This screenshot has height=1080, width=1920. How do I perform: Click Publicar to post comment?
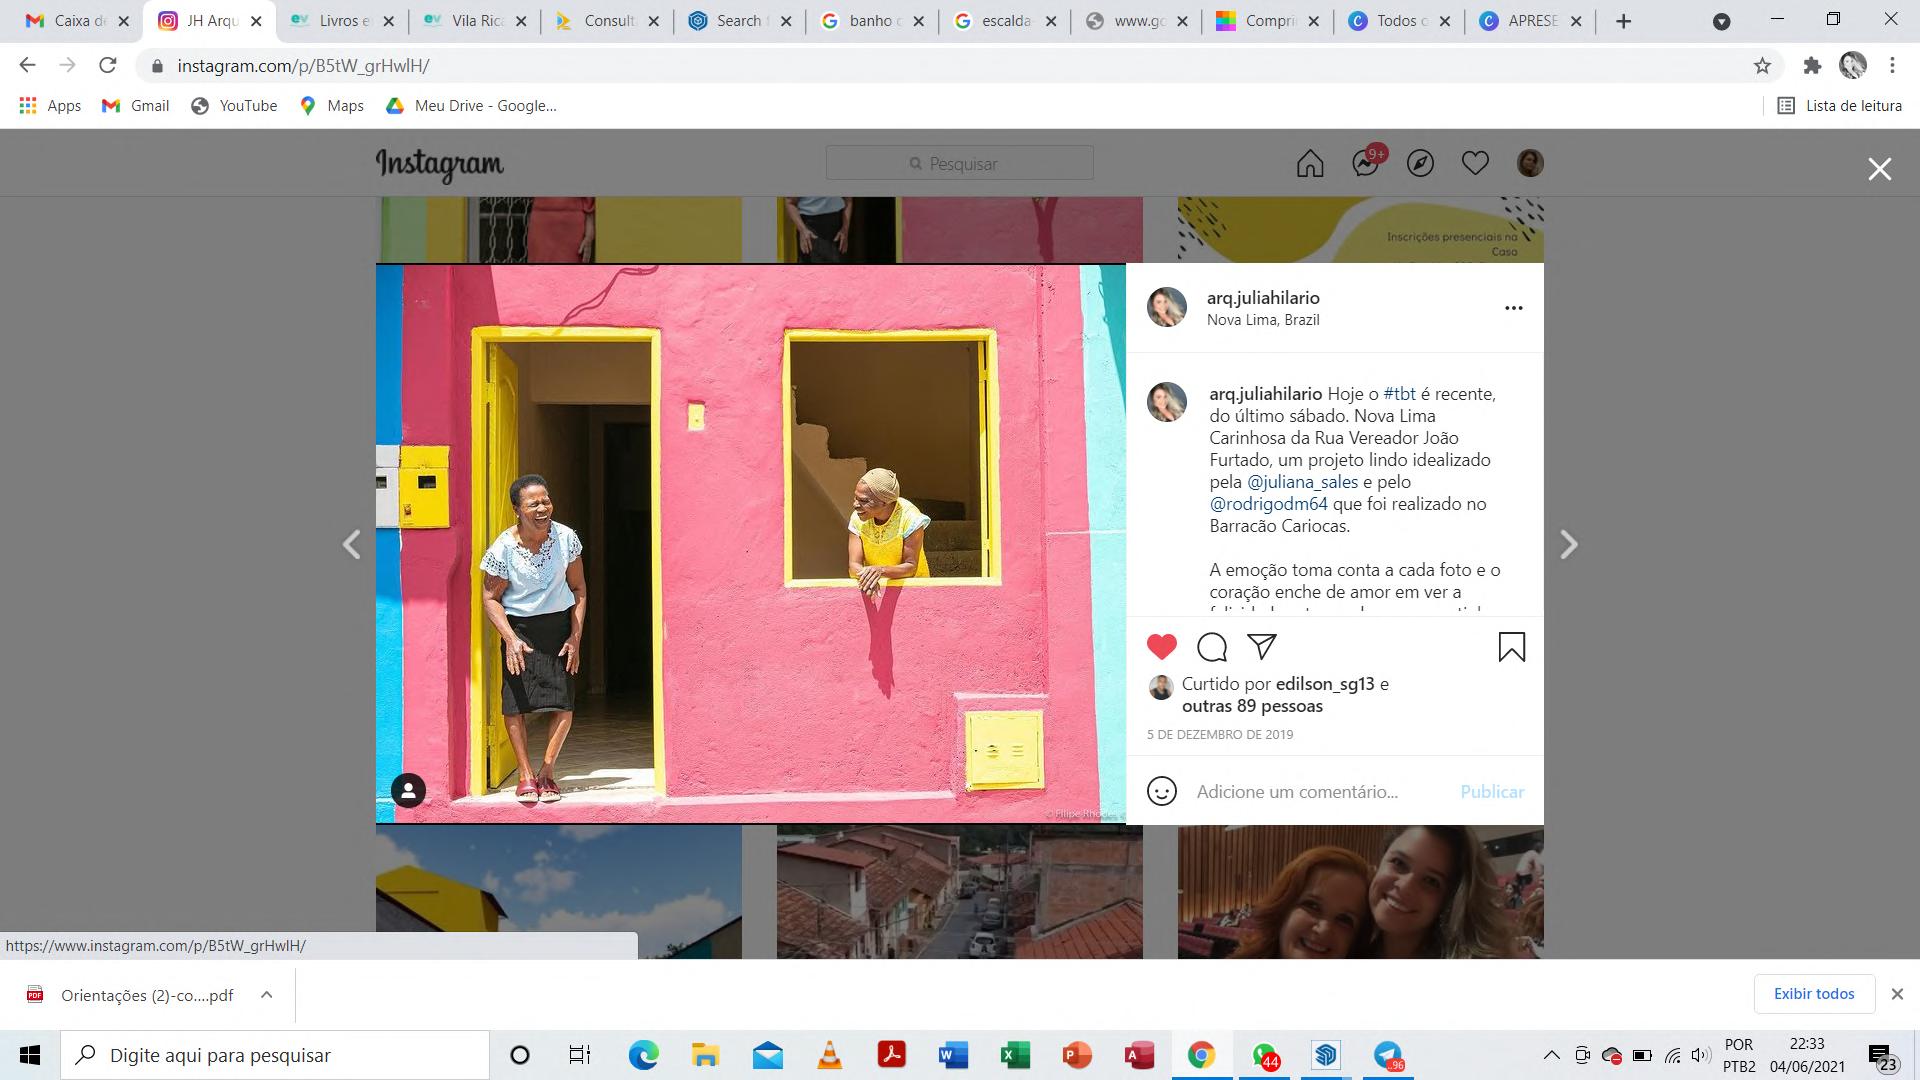(1491, 791)
